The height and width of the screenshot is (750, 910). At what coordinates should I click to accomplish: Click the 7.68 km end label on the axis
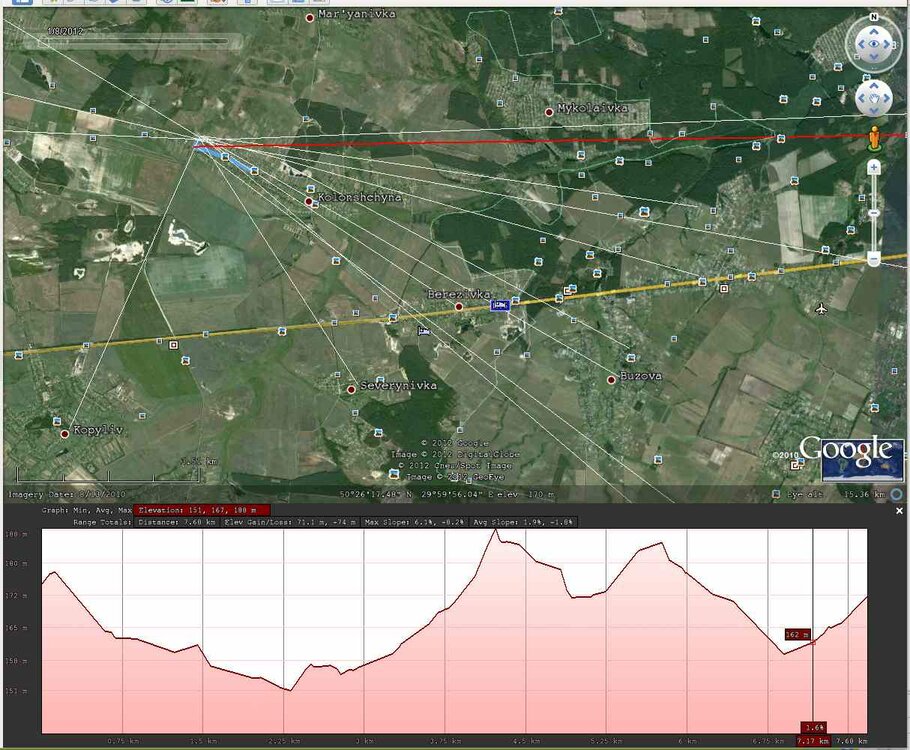pyautogui.click(x=851, y=741)
